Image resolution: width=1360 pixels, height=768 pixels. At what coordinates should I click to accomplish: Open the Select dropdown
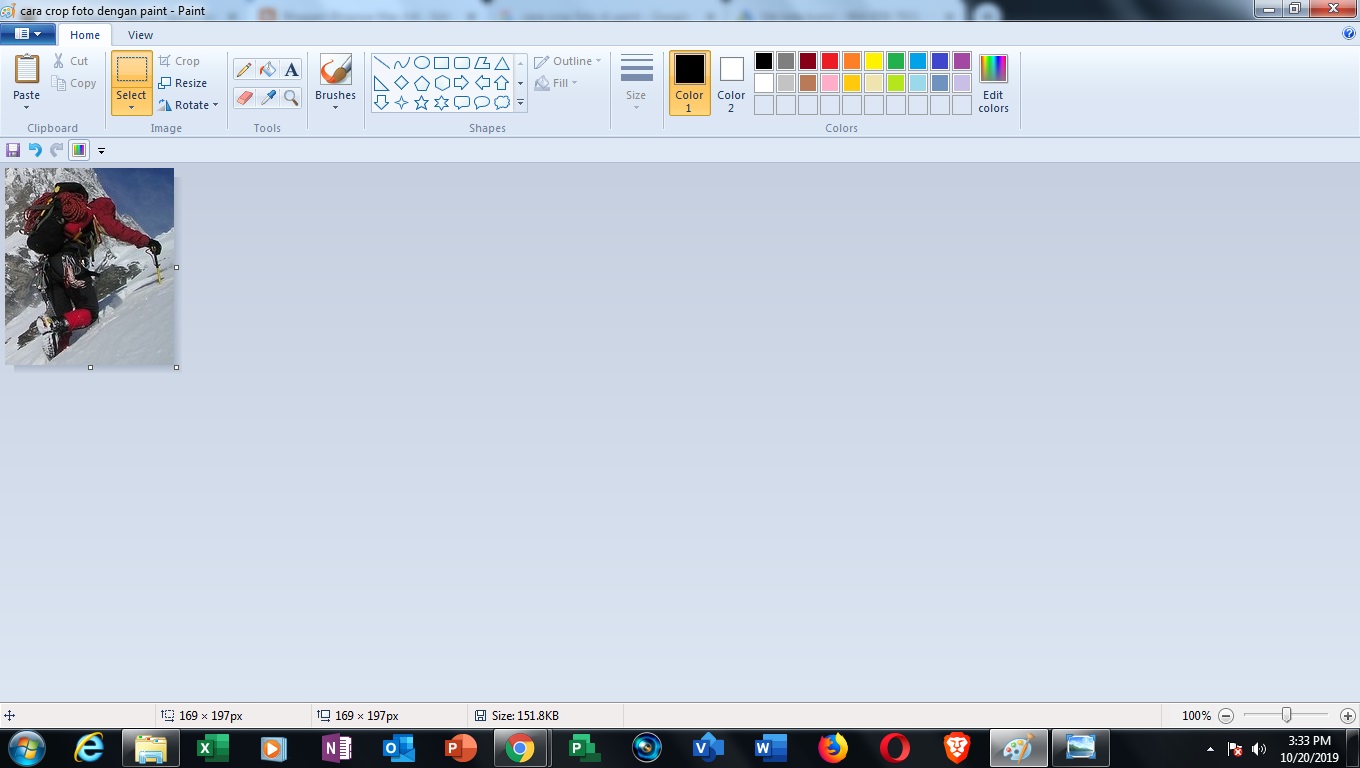pos(131,106)
